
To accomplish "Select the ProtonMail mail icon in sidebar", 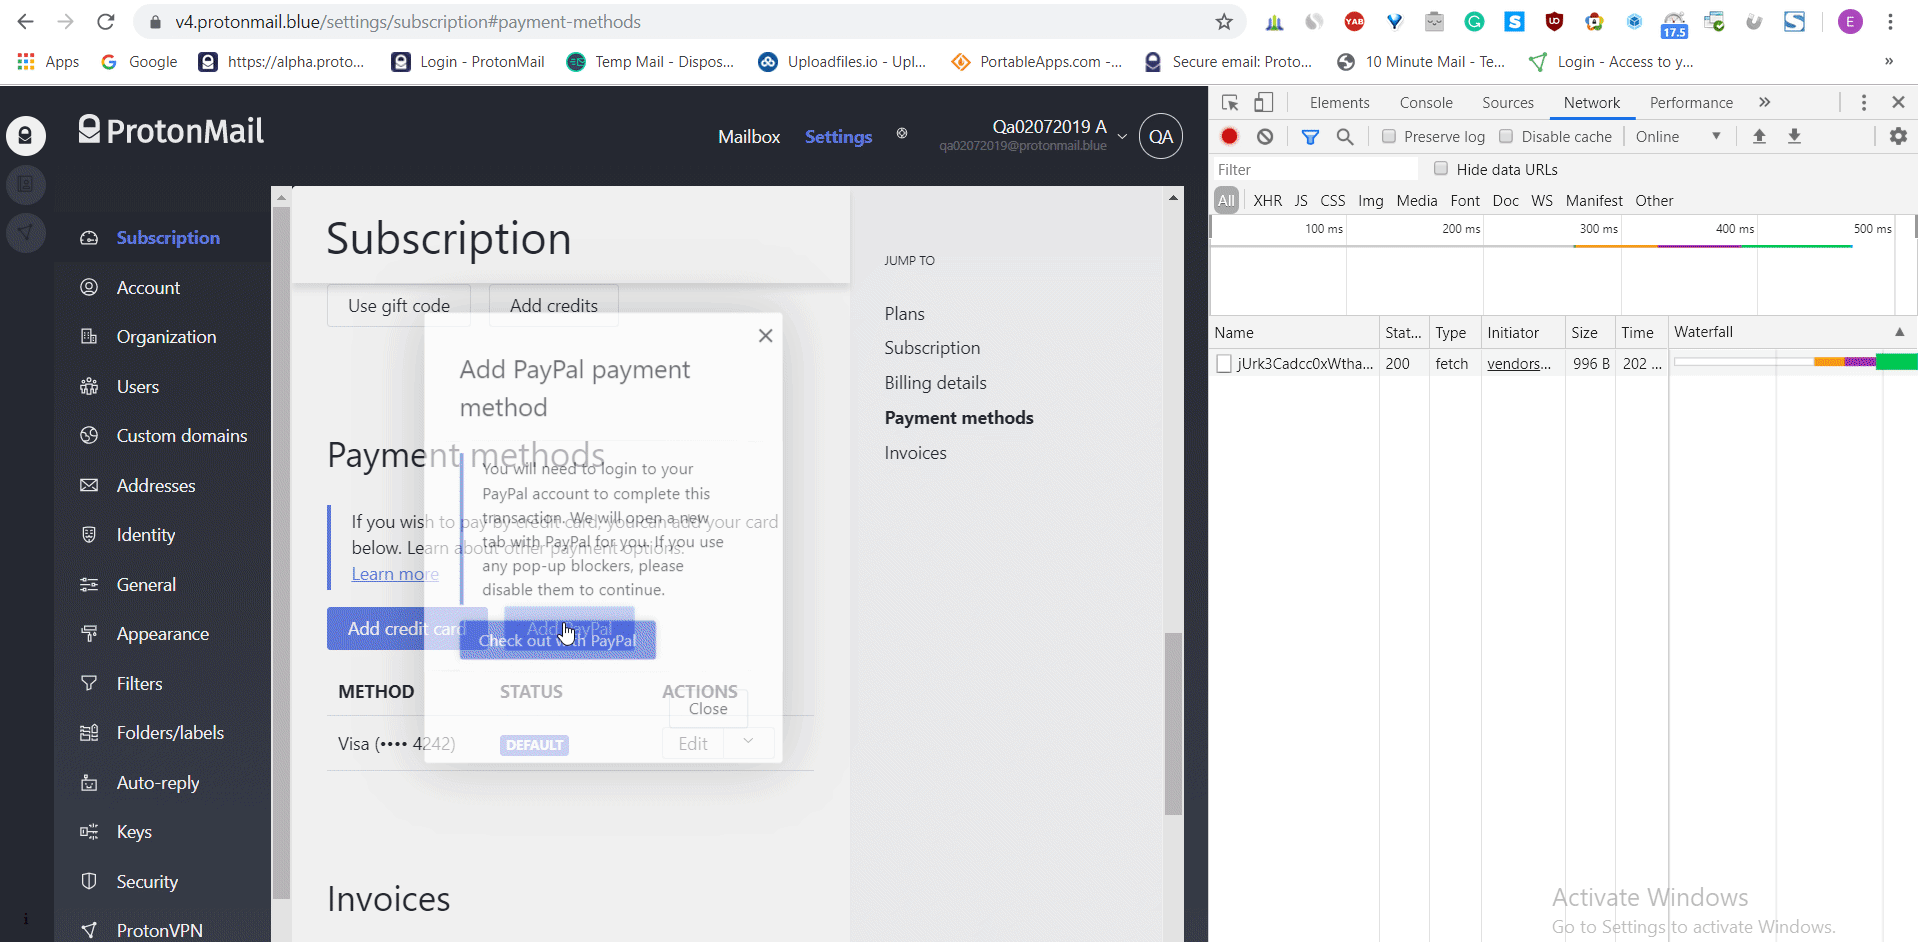I will [x=26, y=136].
